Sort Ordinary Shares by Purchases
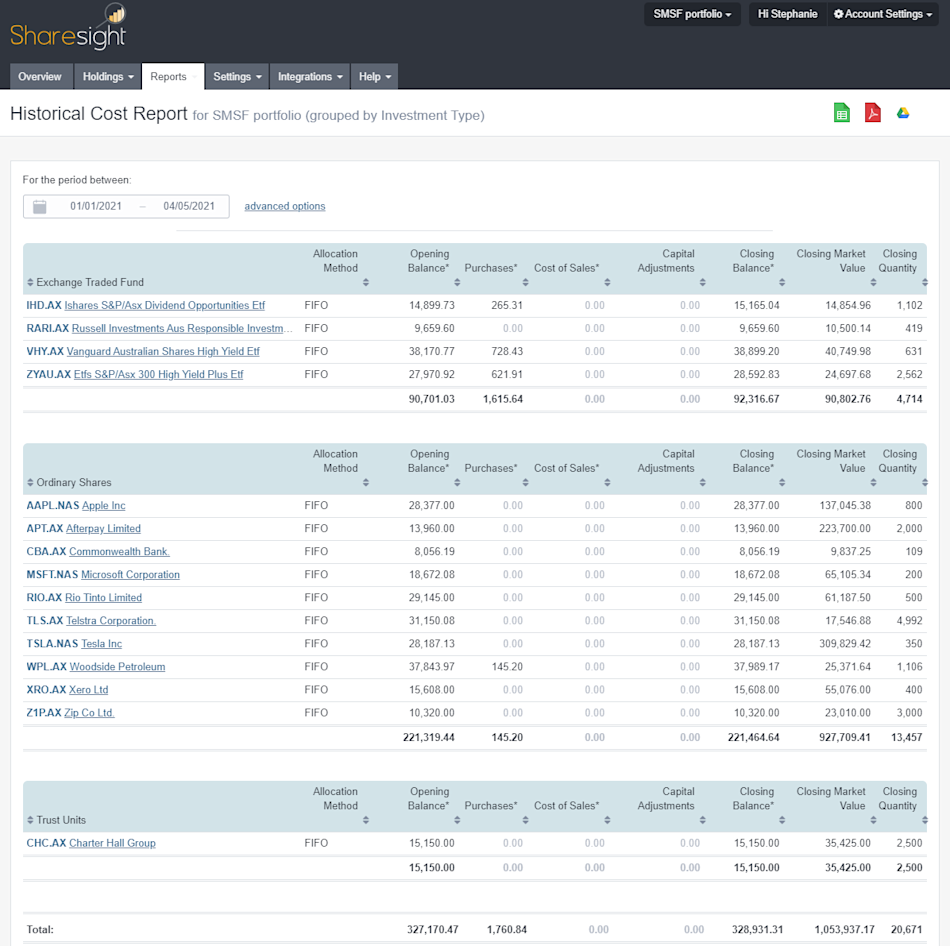The image size is (950, 946). coord(525,482)
